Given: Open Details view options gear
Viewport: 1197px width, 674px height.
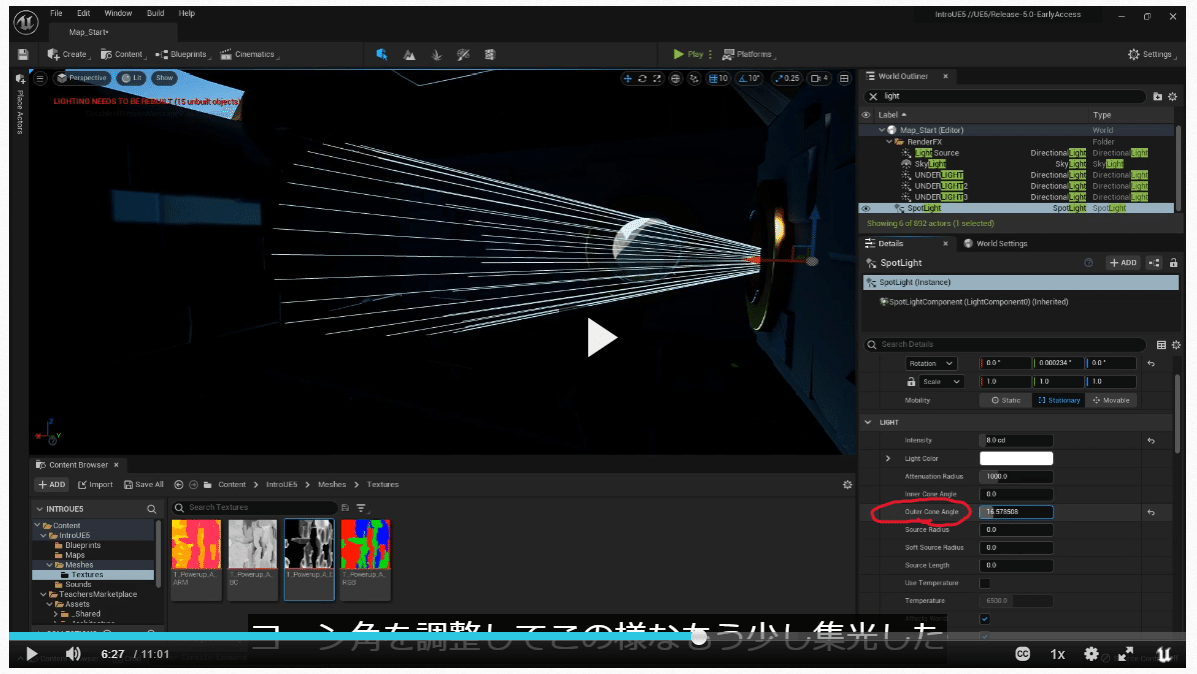Looking at the screenshot, I should click(x=1176, y=345).
